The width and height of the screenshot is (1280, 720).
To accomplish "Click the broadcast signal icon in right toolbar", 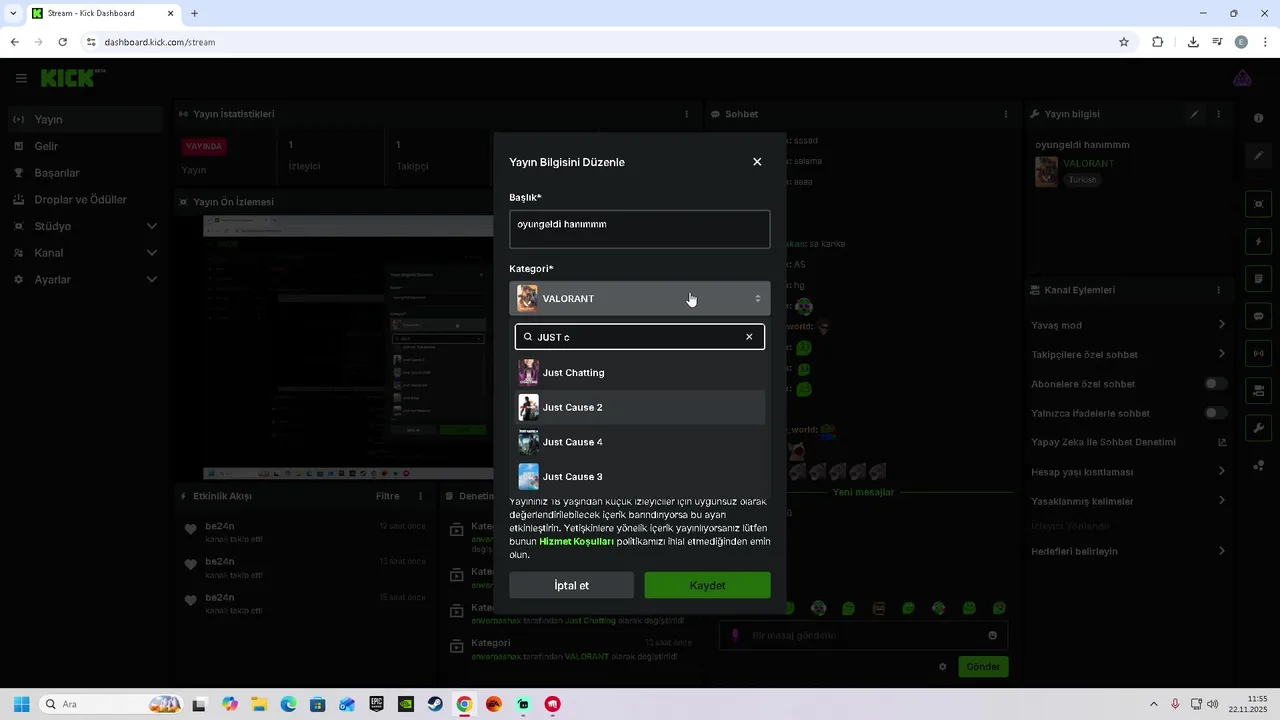I will 1259,353.
